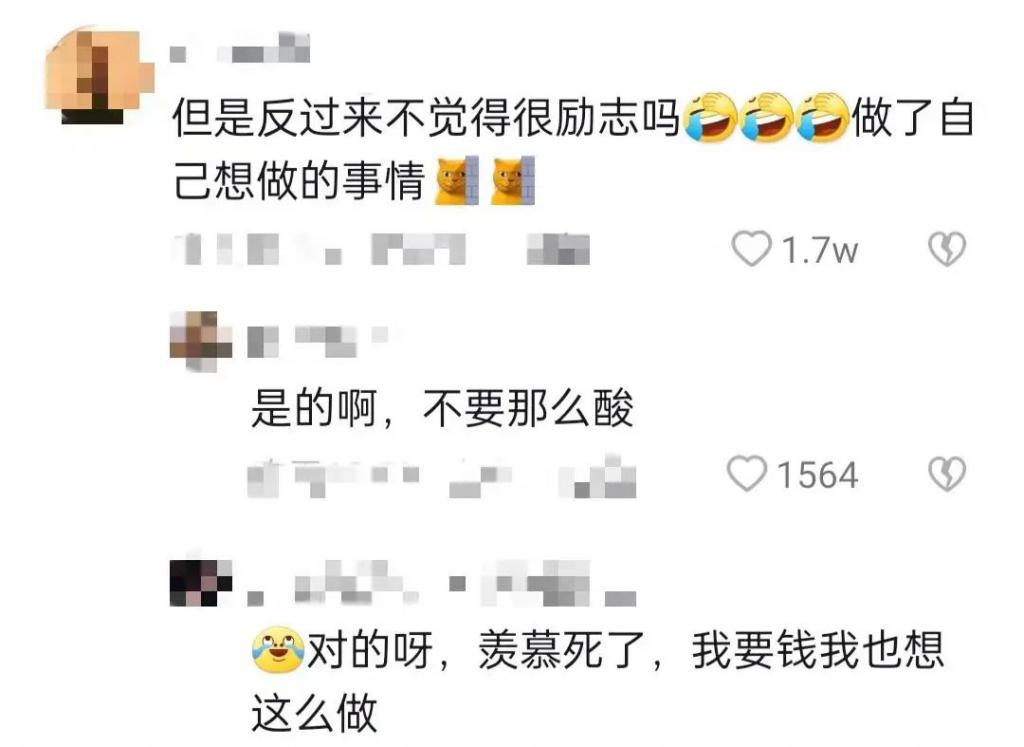
Task: Select the reply 是的啊，不要那么酸
Action: tap(442, 409)
